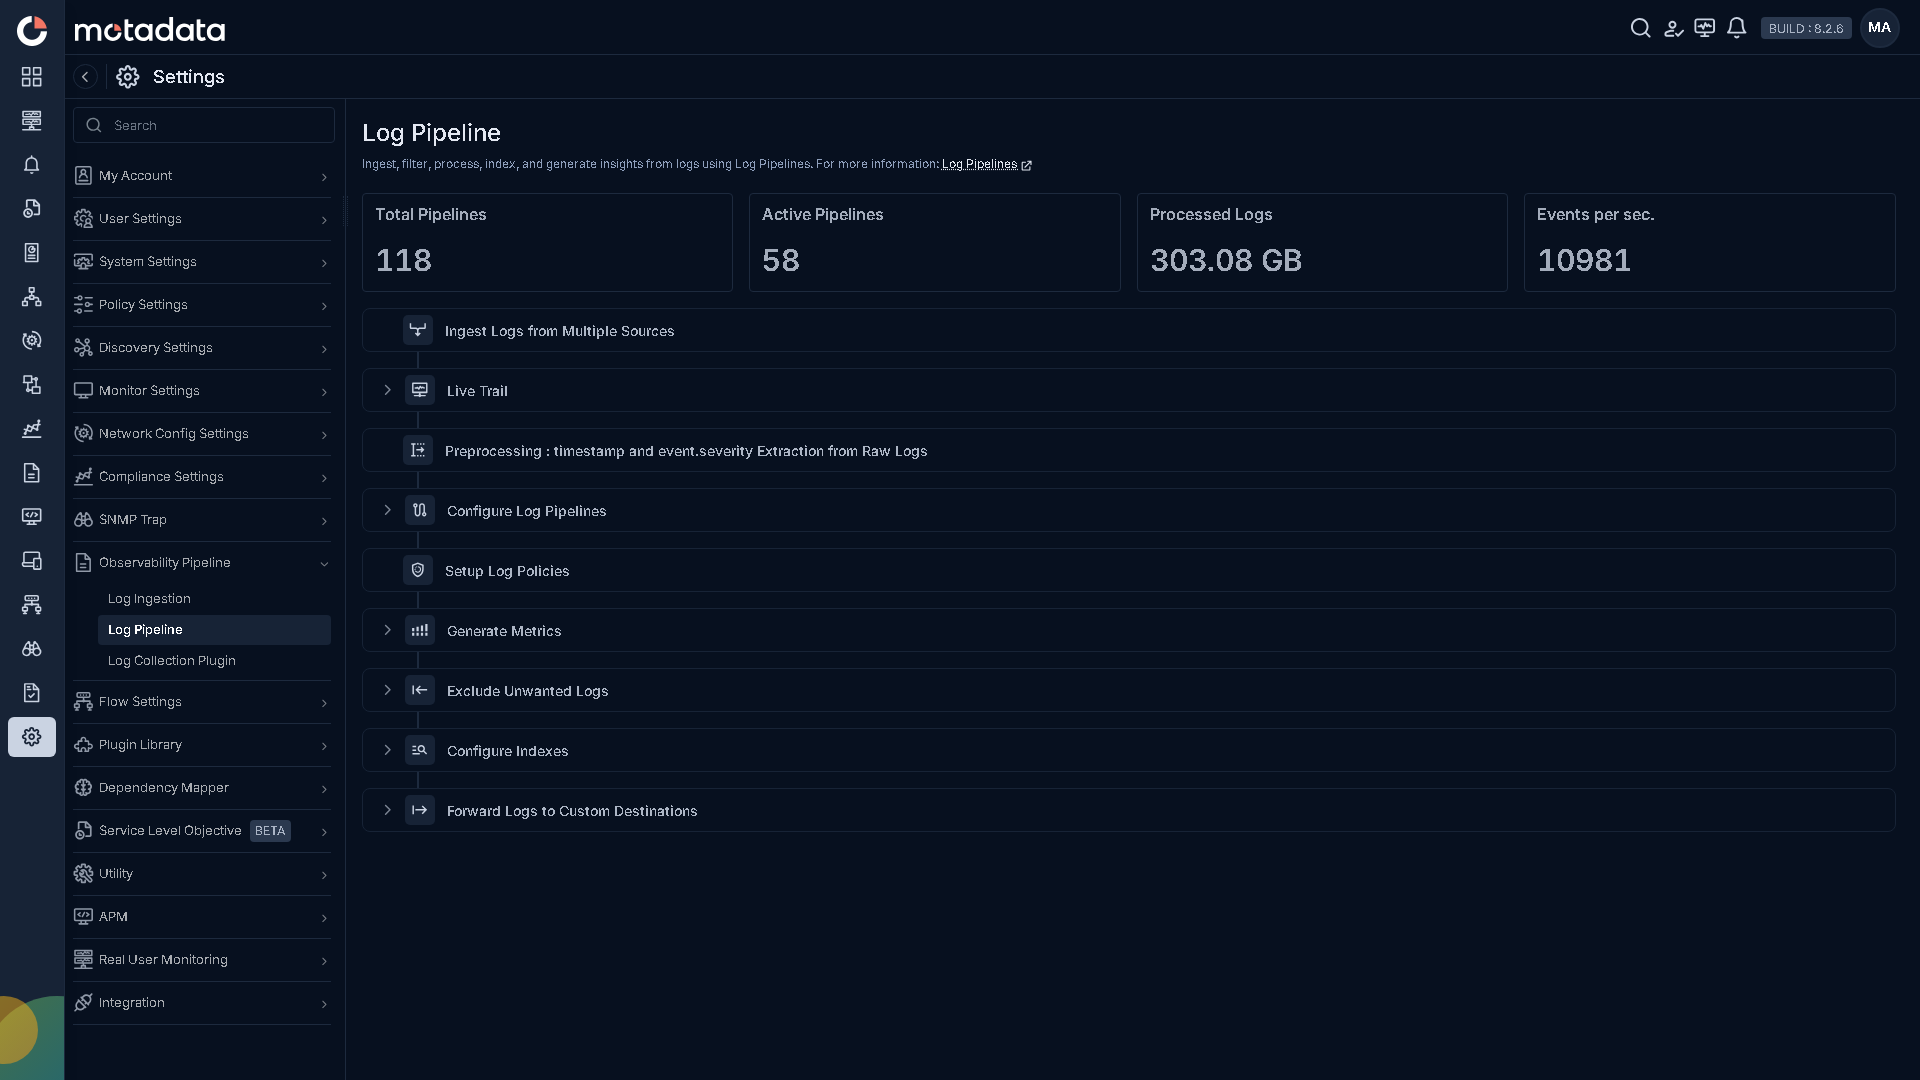
Task: Expand the My Account chevron
Action: click(x=324, y=177)
